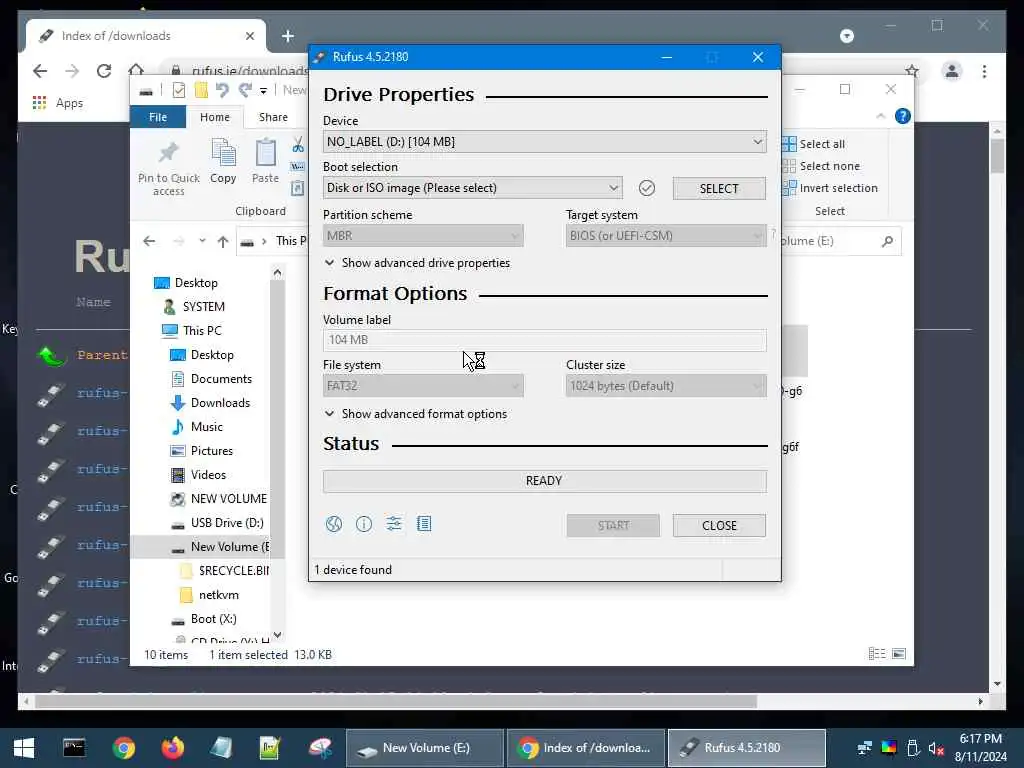Click the Explorer help question mark icon
The height and width of the screenshot is (768, 1024).
tap(903, 116)
